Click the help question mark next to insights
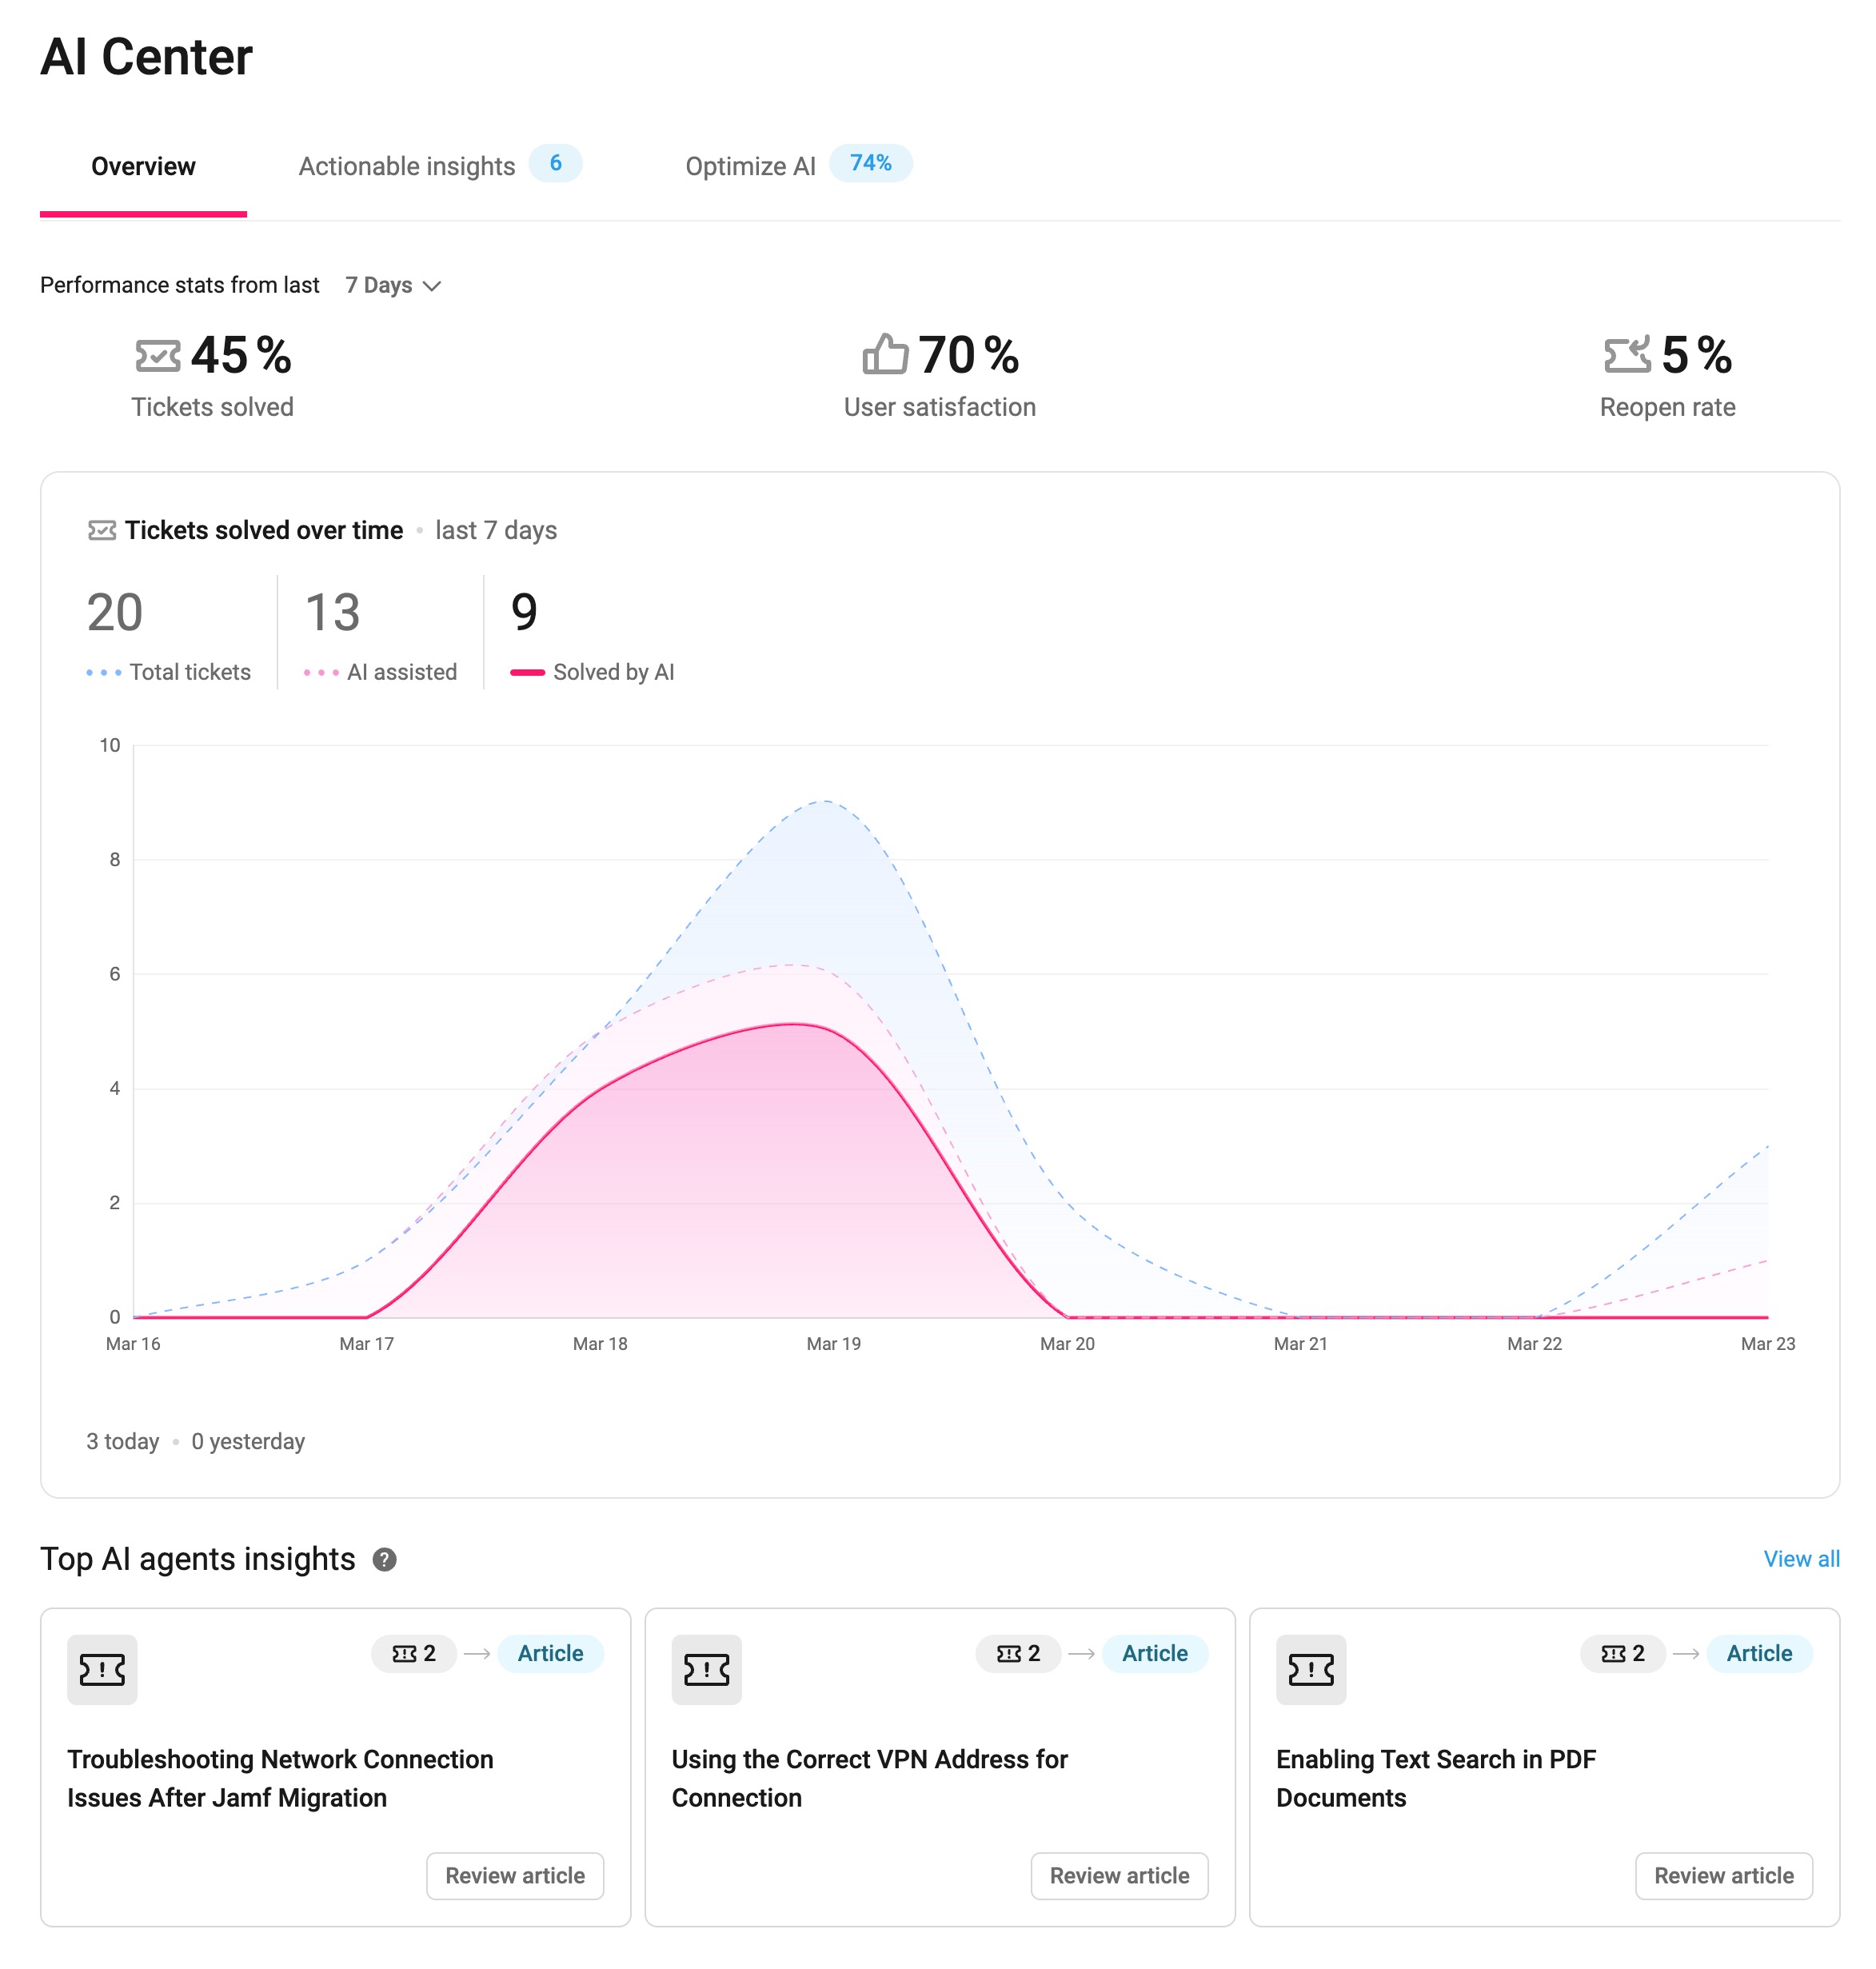The image size is (1876, 1969). pos(384,1559)
